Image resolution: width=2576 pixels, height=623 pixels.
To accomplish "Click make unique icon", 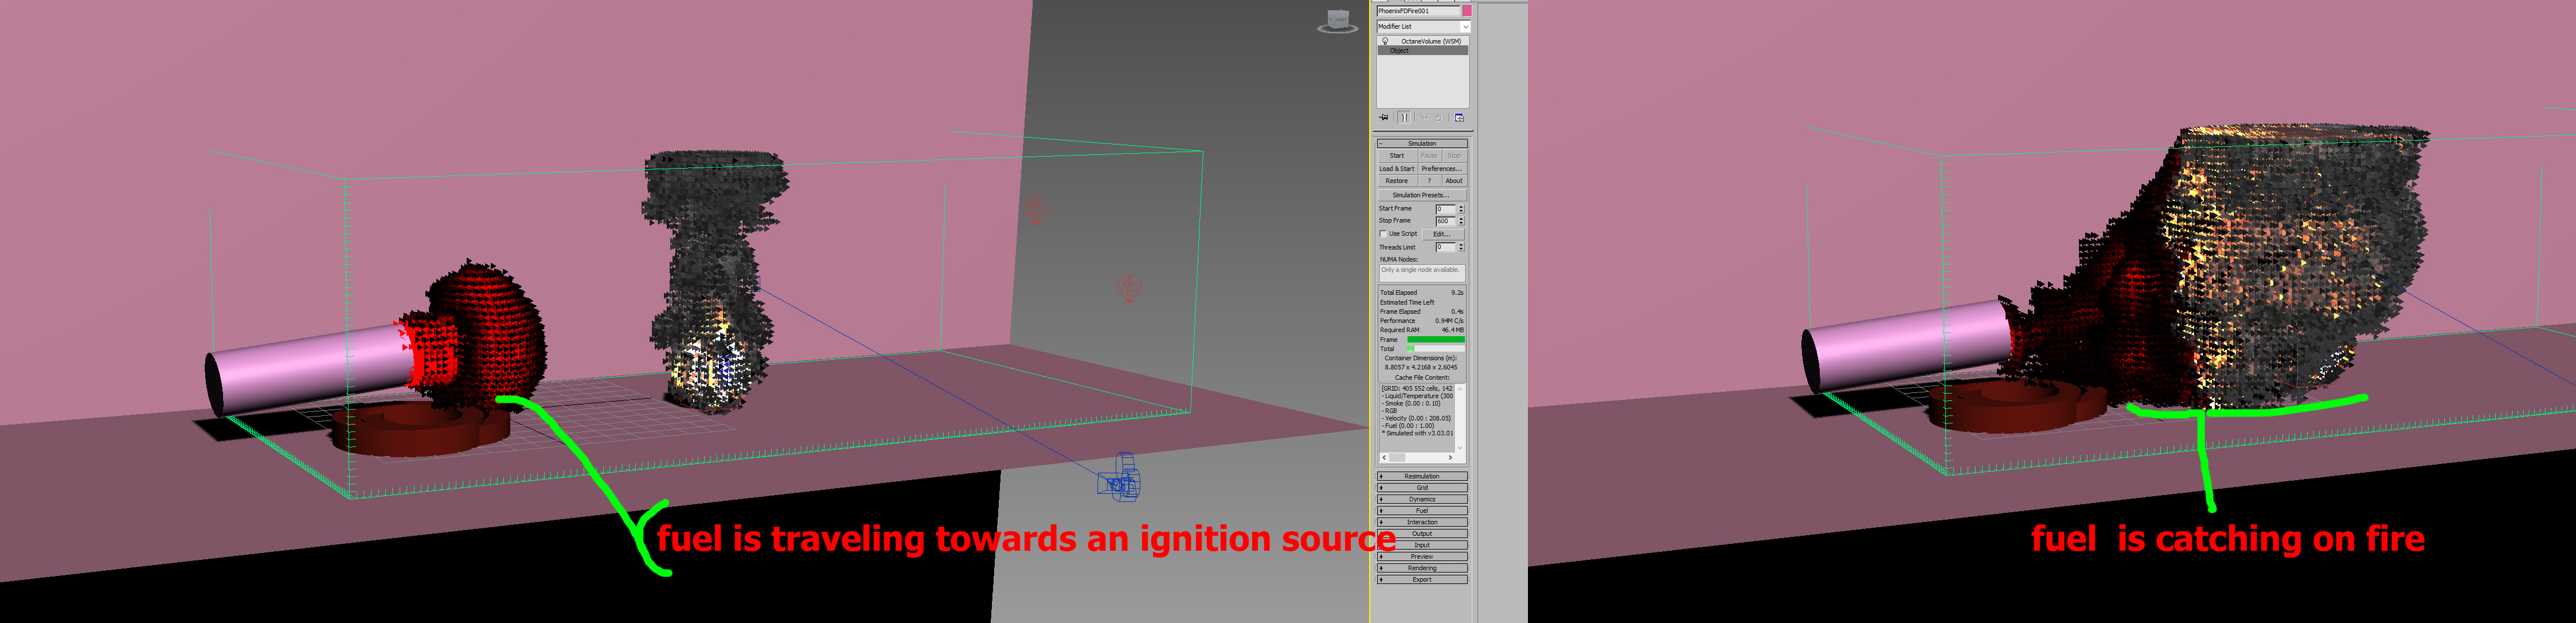I will tap(1425, 117).
